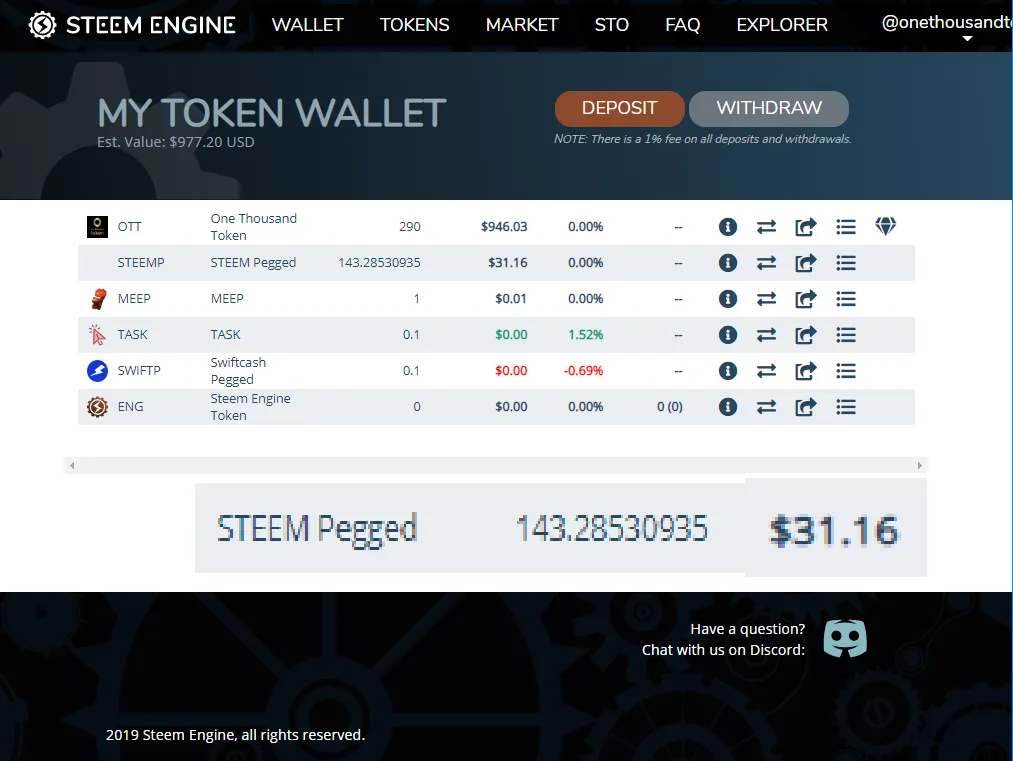Open the FAQ page

point(683,25)
